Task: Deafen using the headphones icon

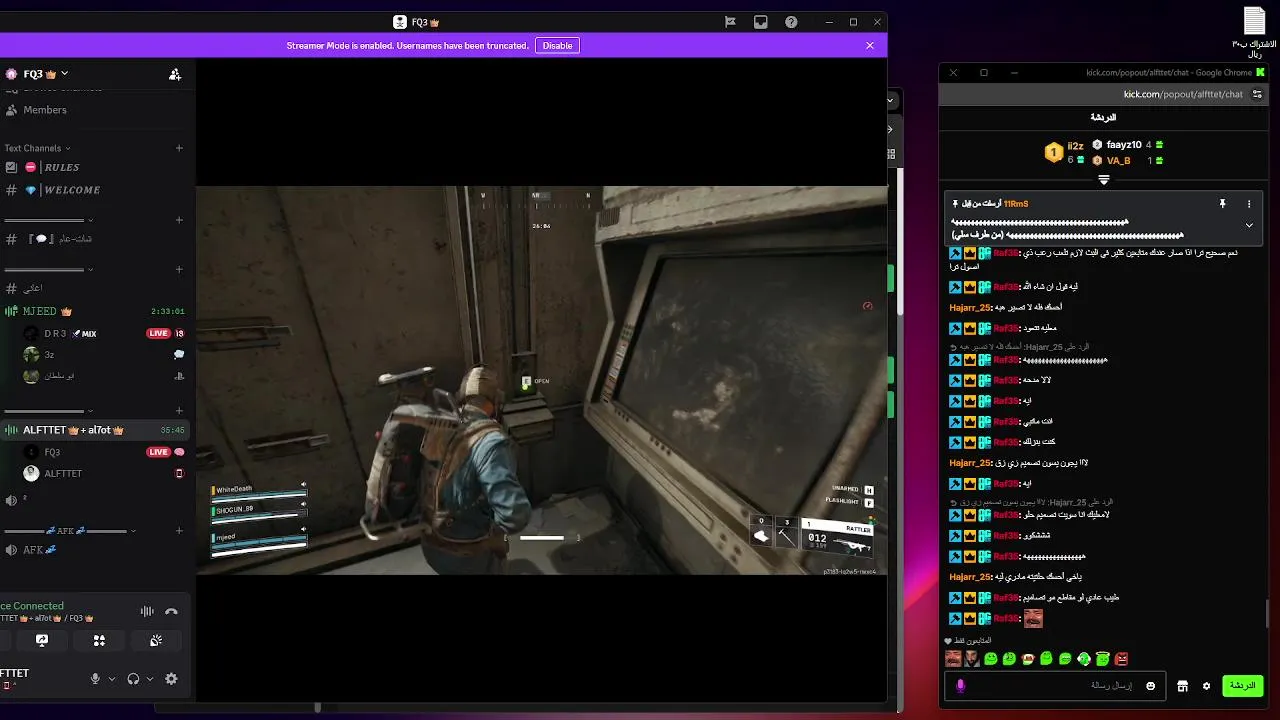Action: coord(133,679)
